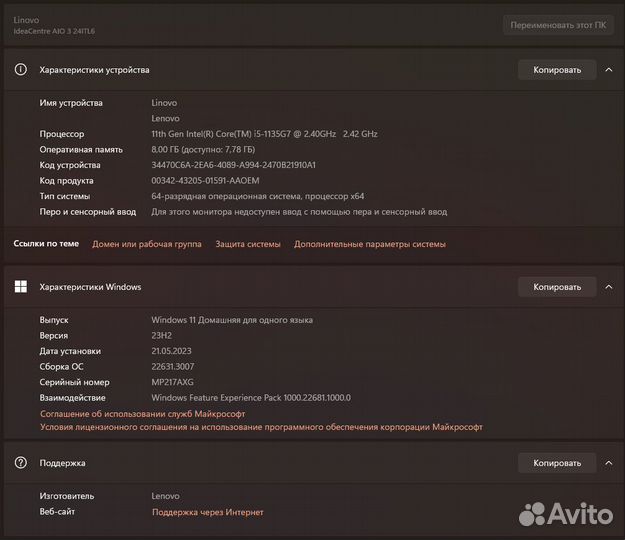Click the Изготовитель label
The height and width of the screenshot is (540, 625).
pyautogui.click(x=67, y=496)
